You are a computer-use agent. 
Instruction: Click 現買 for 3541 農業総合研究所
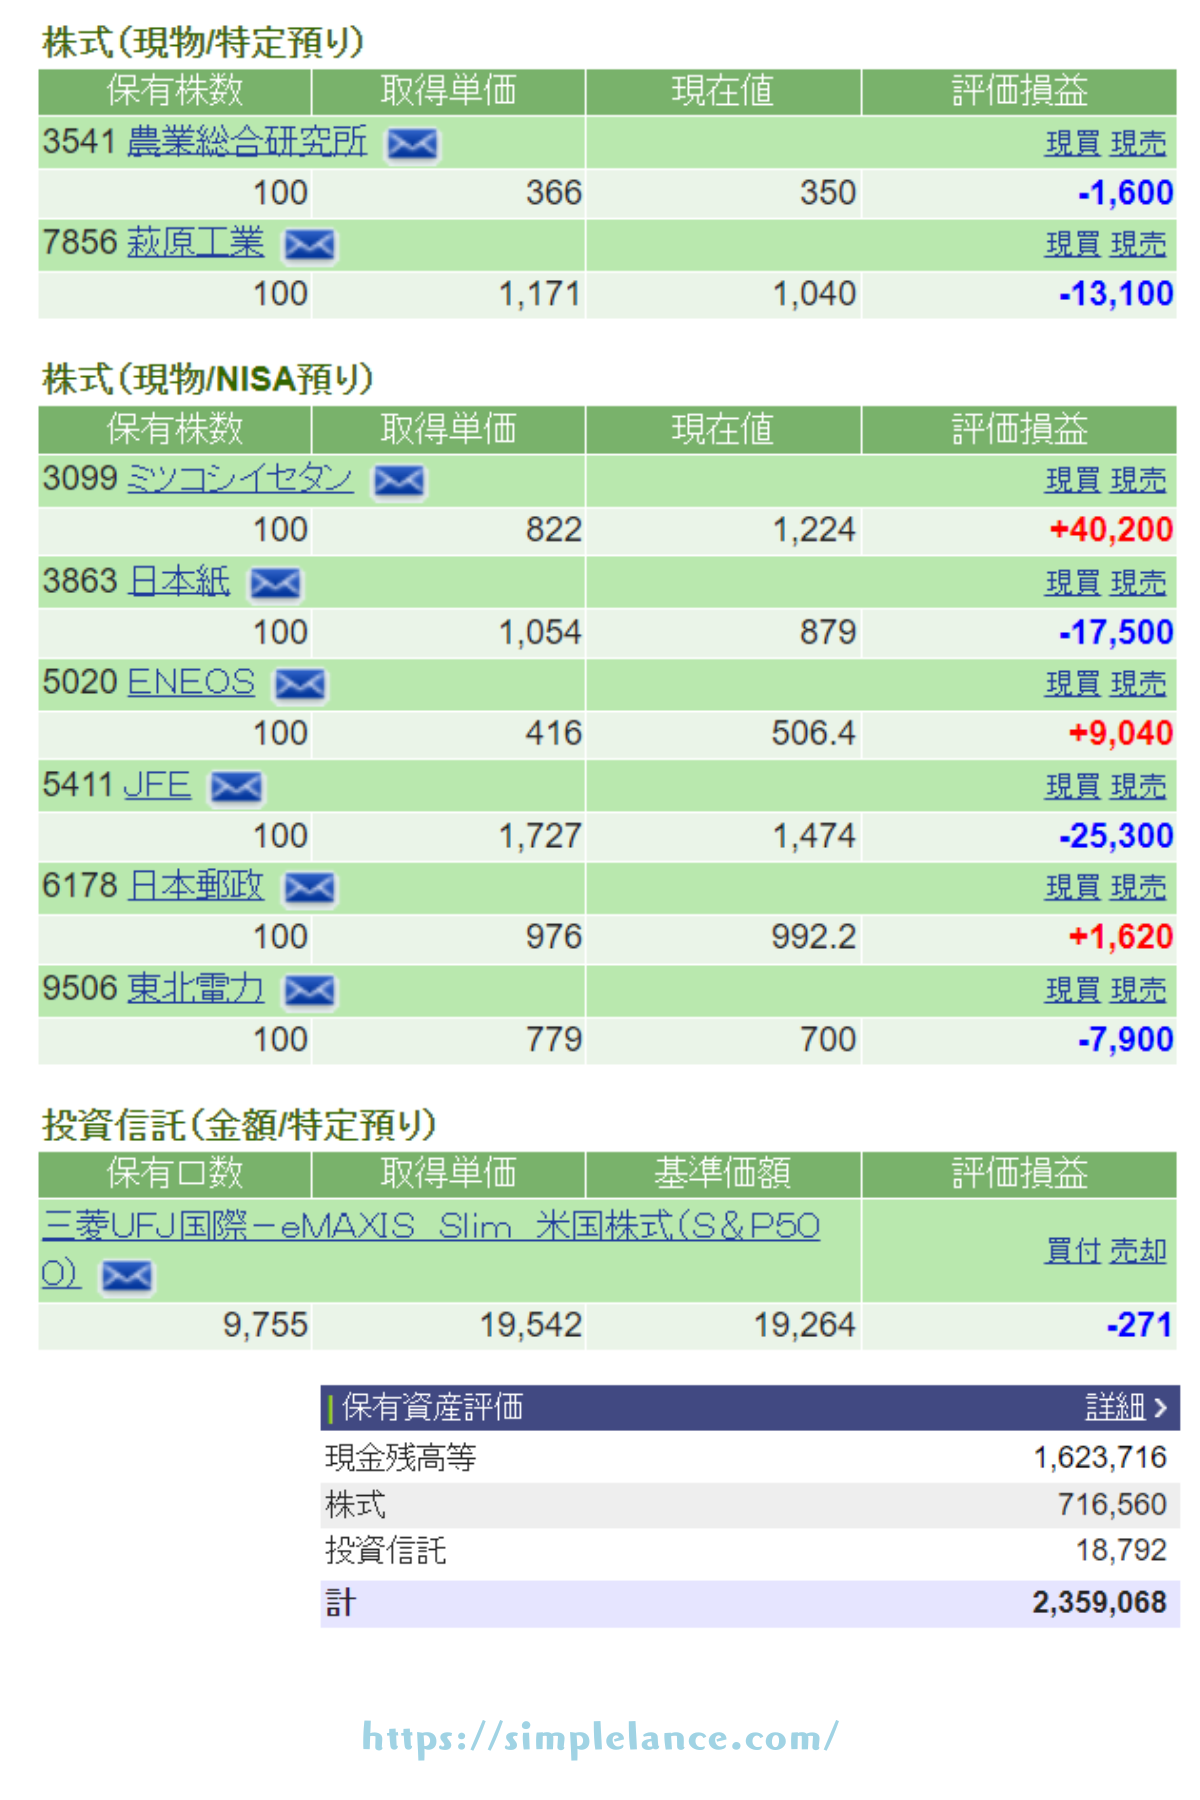(x=1072, y=144)
